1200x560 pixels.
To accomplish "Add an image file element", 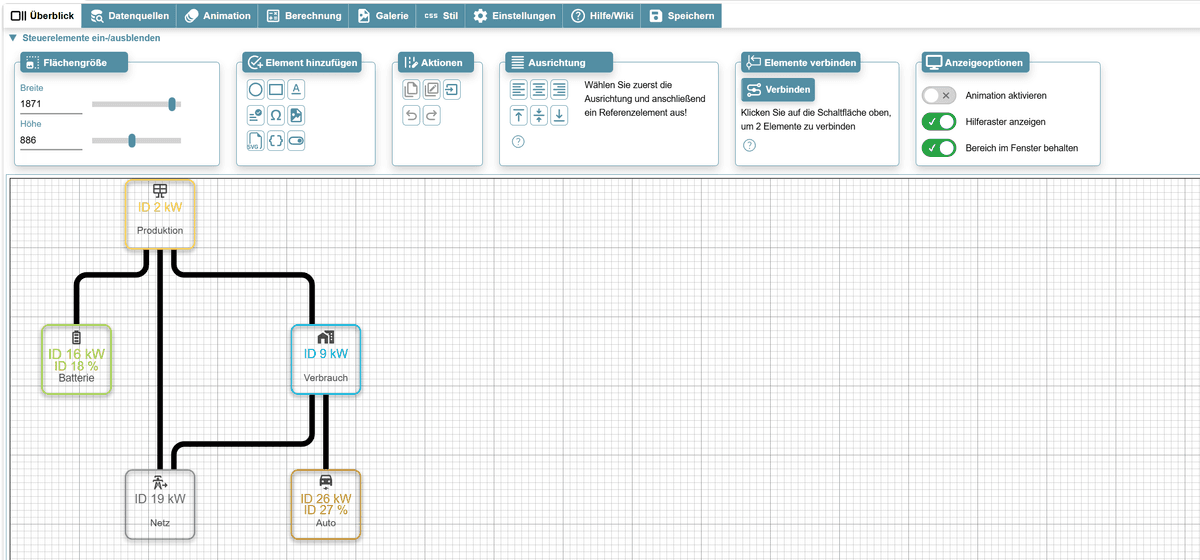I will [296, 115].
